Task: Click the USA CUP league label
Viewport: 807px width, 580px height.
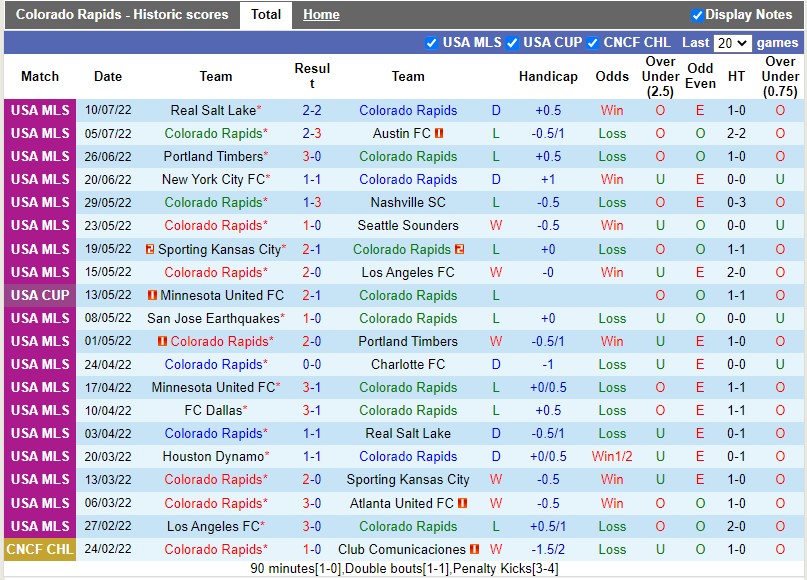Action: tap(40, 295)
